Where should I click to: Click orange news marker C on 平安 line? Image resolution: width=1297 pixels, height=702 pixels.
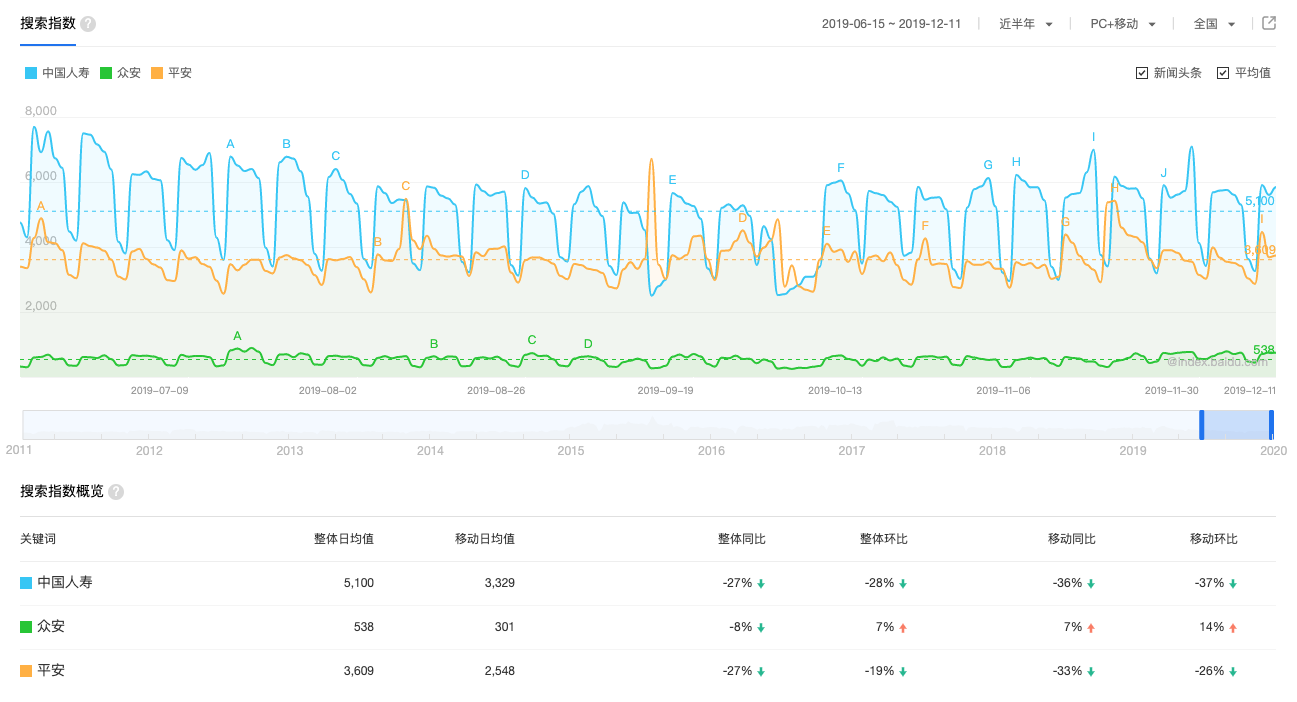pyautogui.click(x=405, y=186)
